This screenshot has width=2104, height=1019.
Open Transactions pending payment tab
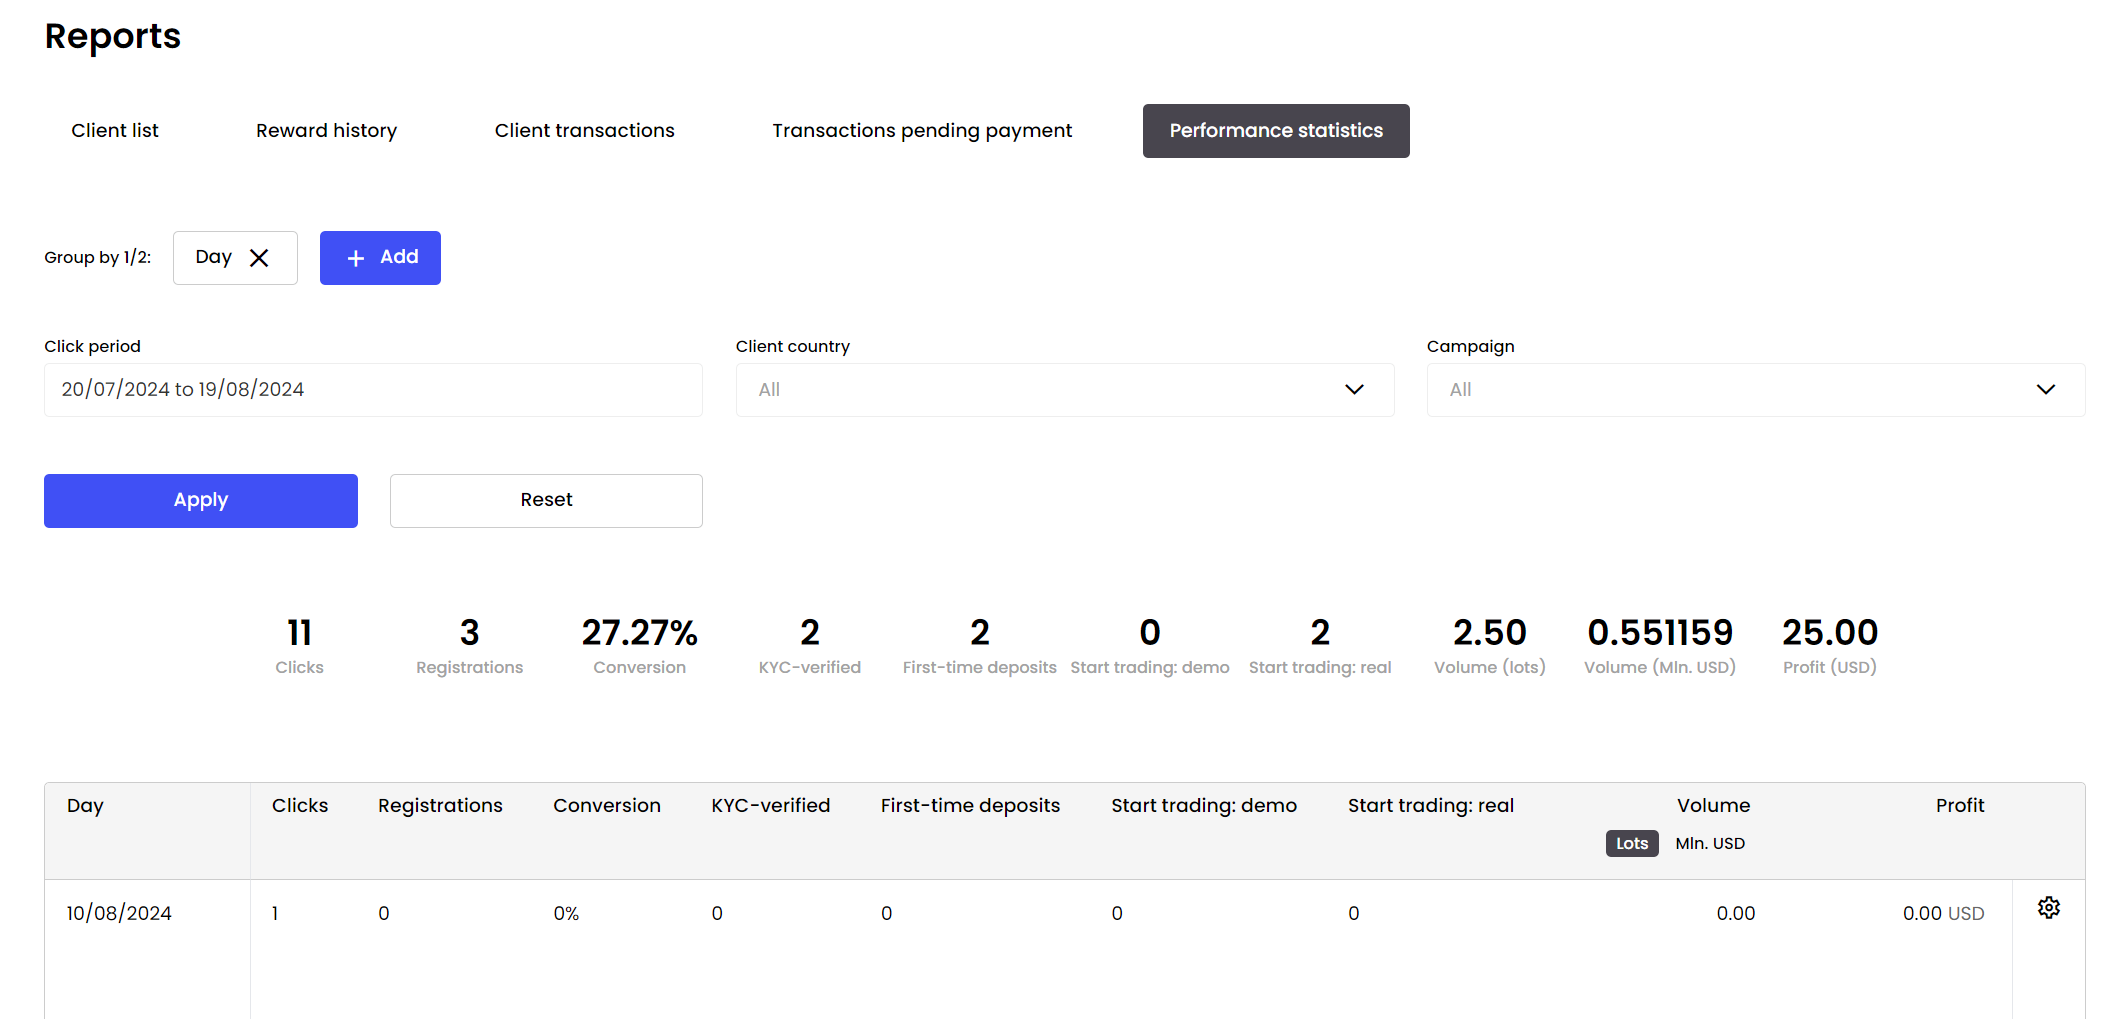tap(922, 131)
